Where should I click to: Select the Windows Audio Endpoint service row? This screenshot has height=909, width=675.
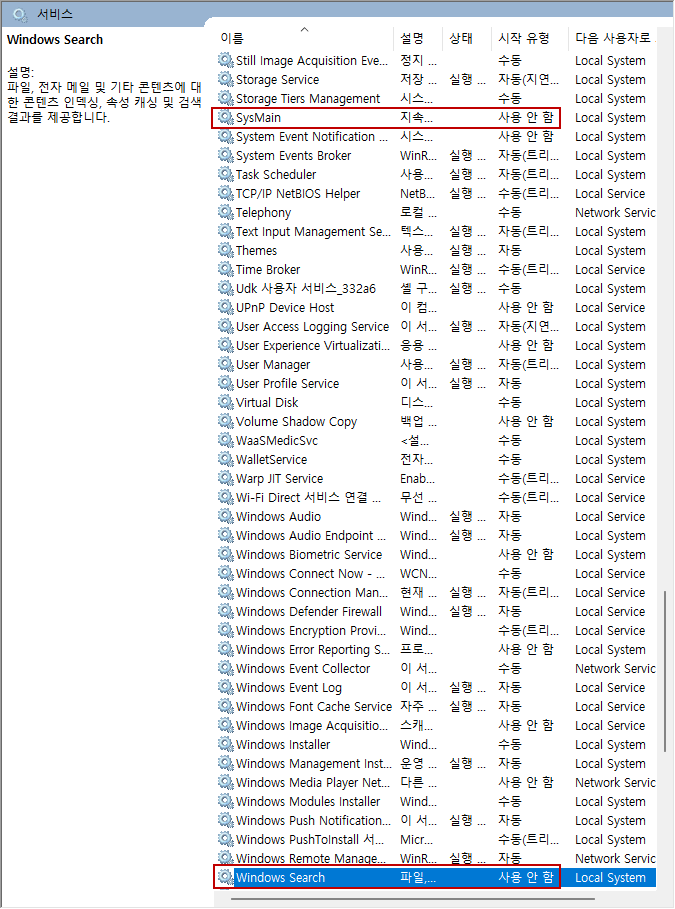coord(437,535)
